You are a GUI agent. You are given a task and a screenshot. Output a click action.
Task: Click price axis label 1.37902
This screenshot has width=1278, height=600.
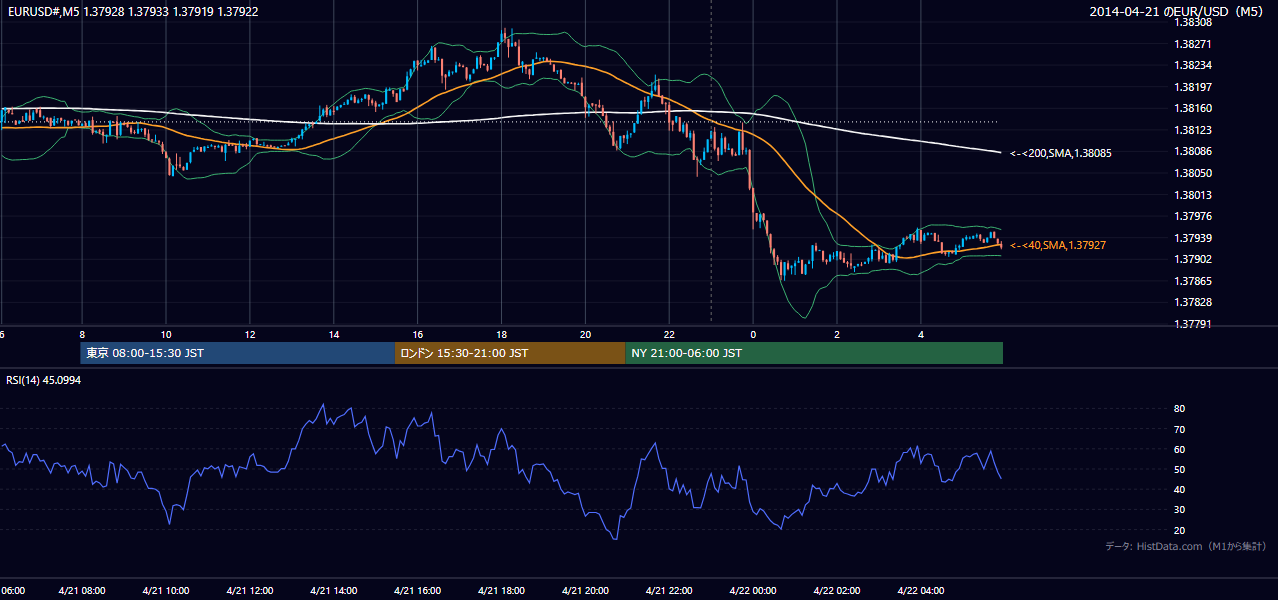[x=1192, y=259]
